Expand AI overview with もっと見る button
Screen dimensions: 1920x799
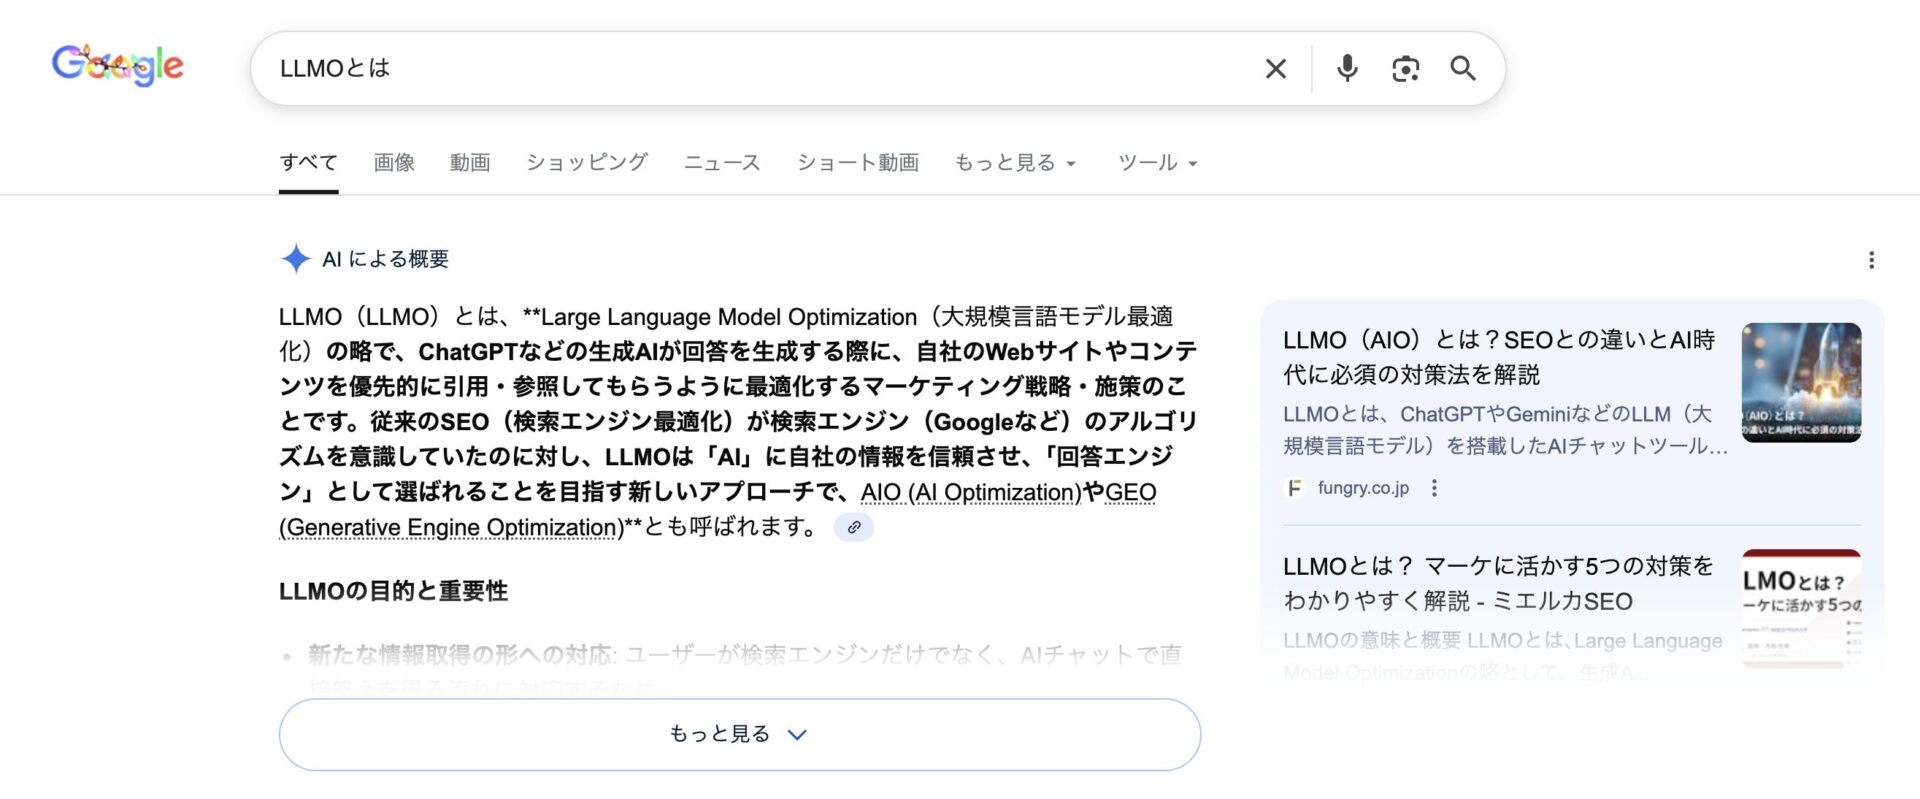(739, 734)
